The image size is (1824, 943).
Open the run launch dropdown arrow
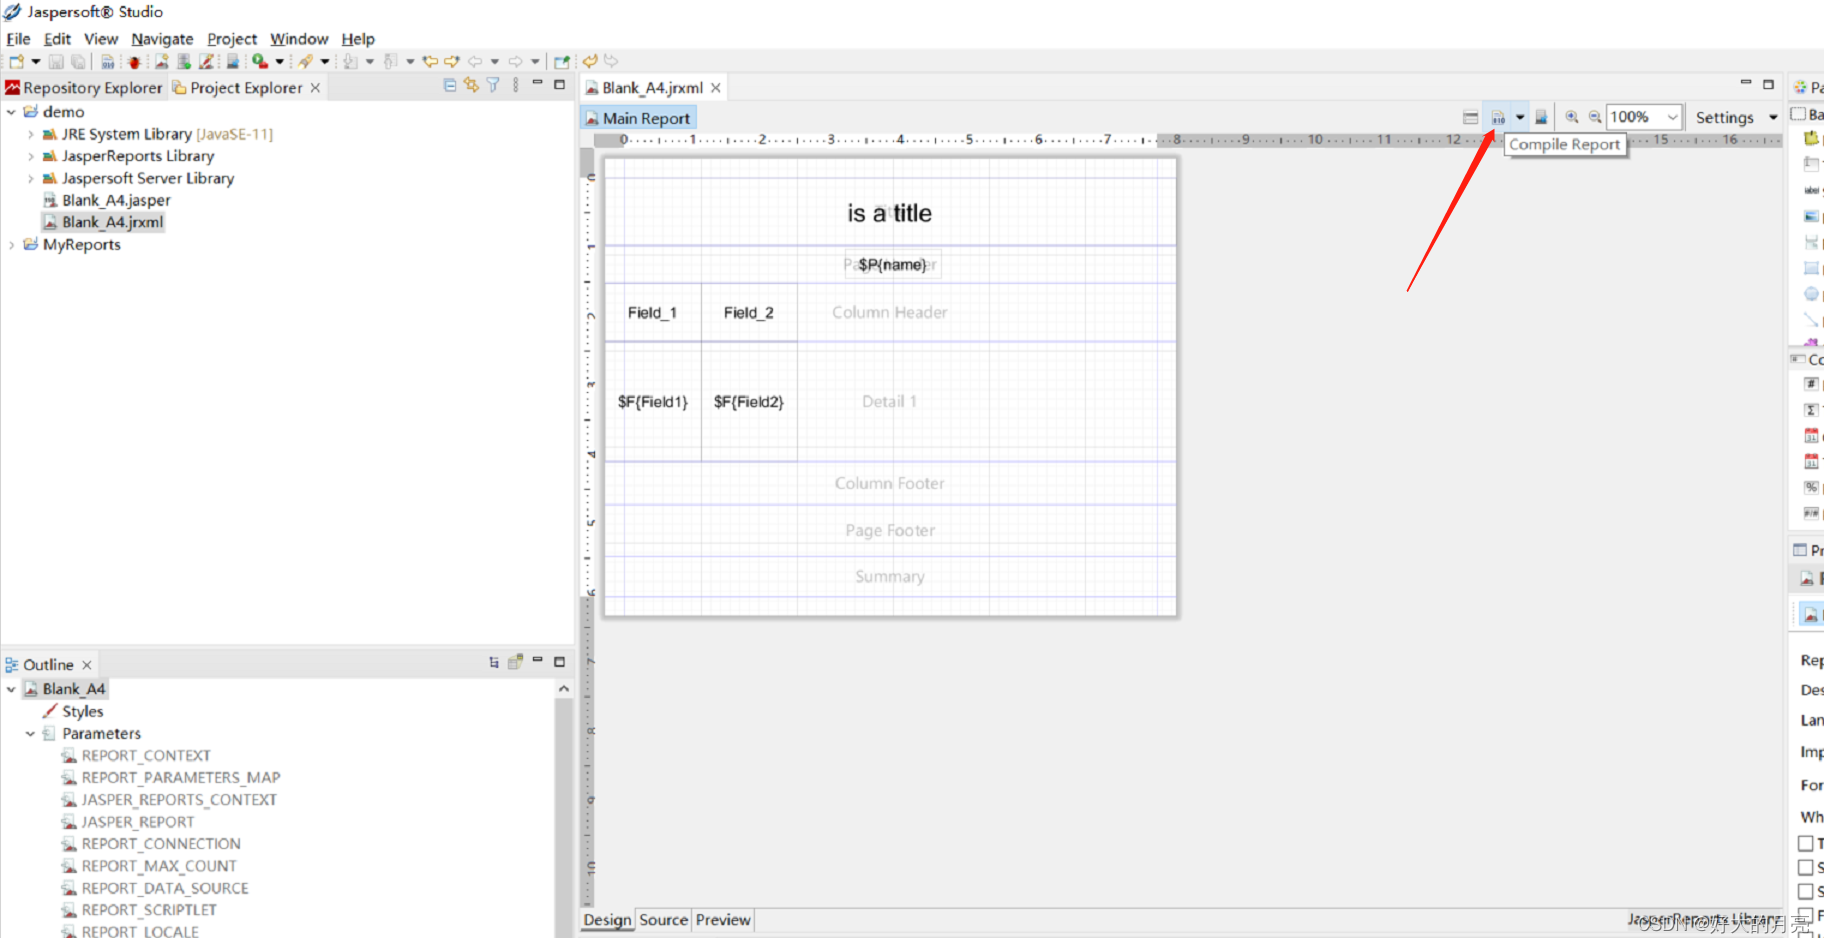(280, 61)
